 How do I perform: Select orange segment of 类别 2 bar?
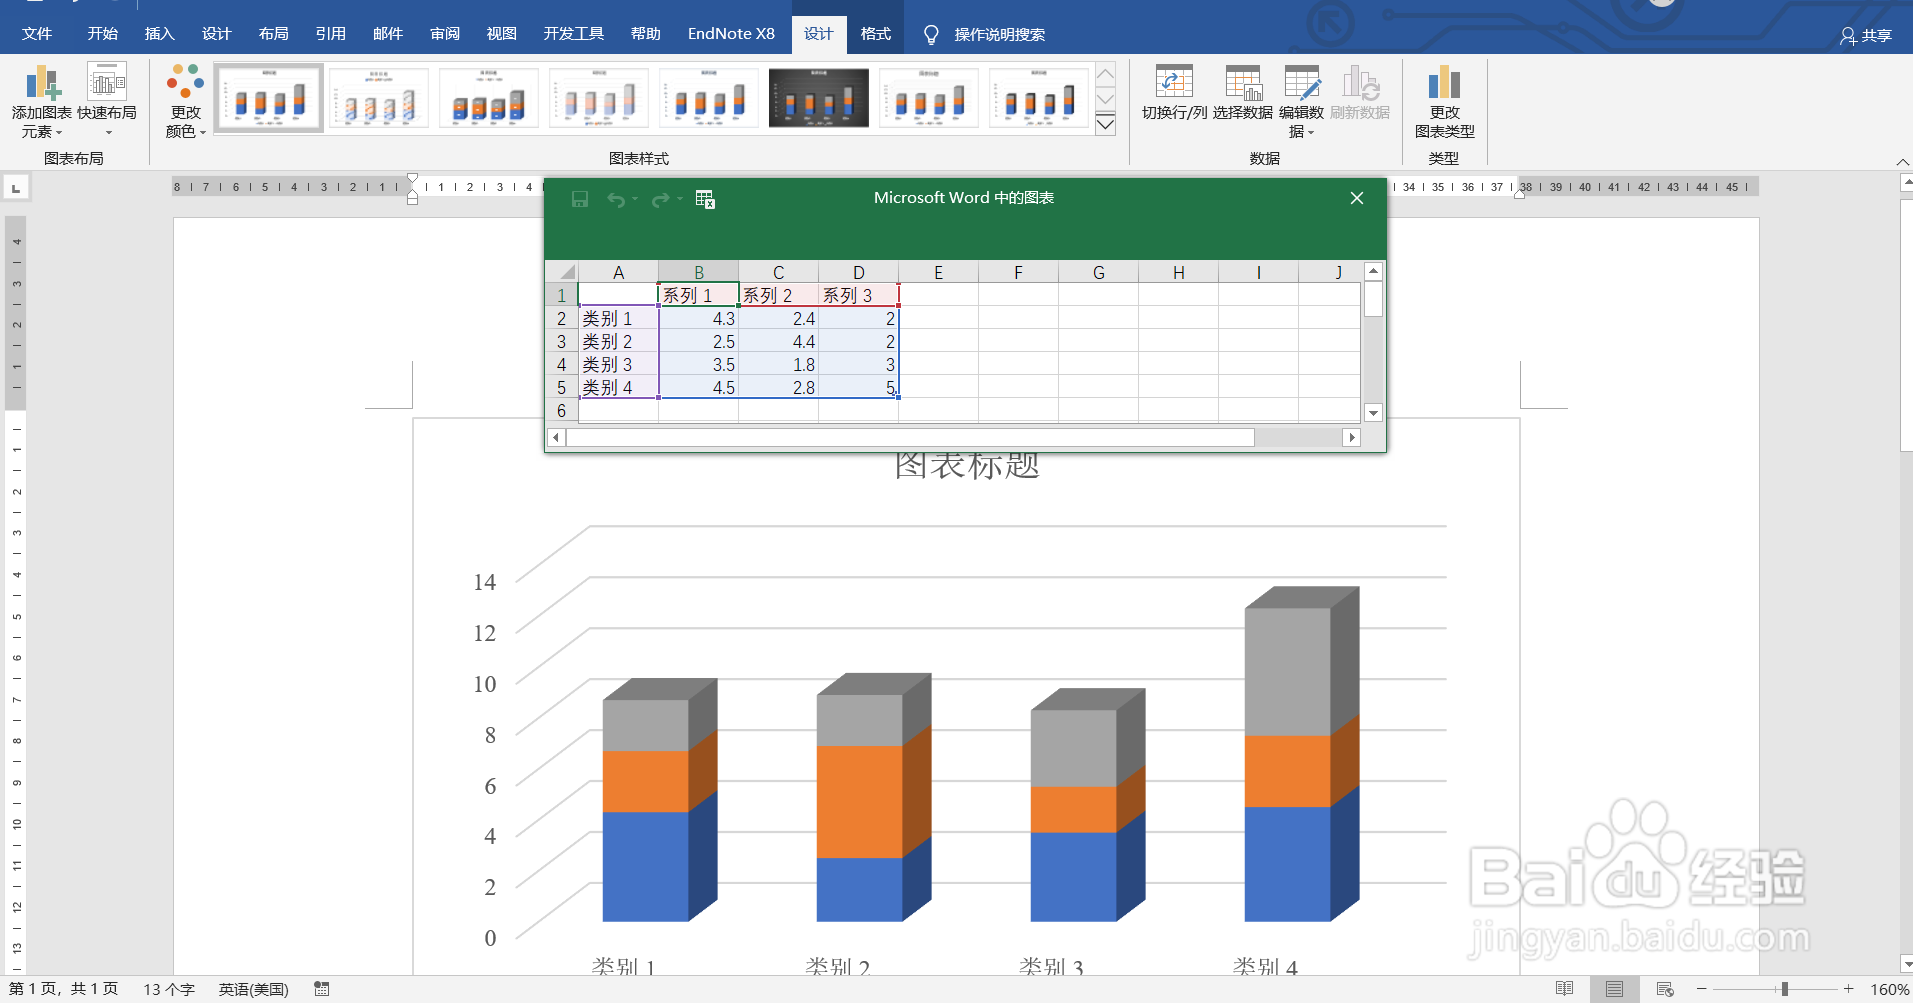pyautogui.click(x=859, y=801)
